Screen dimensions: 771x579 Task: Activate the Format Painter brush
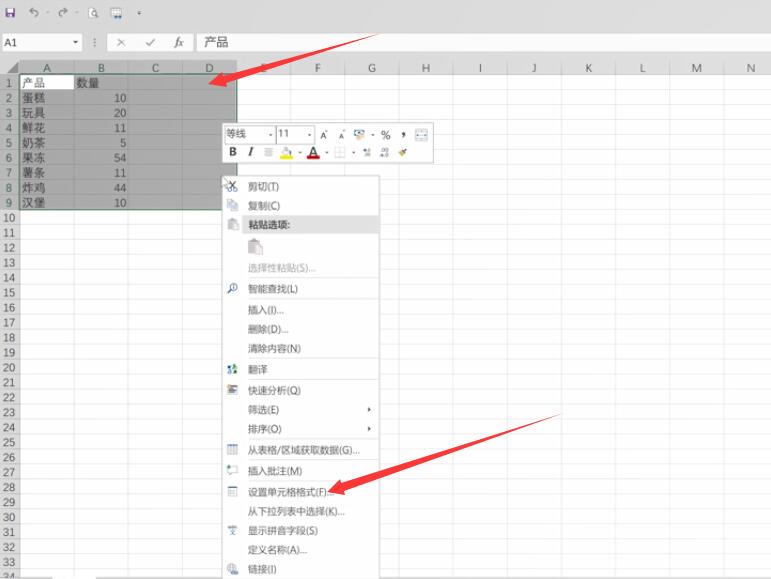point(403,152)
